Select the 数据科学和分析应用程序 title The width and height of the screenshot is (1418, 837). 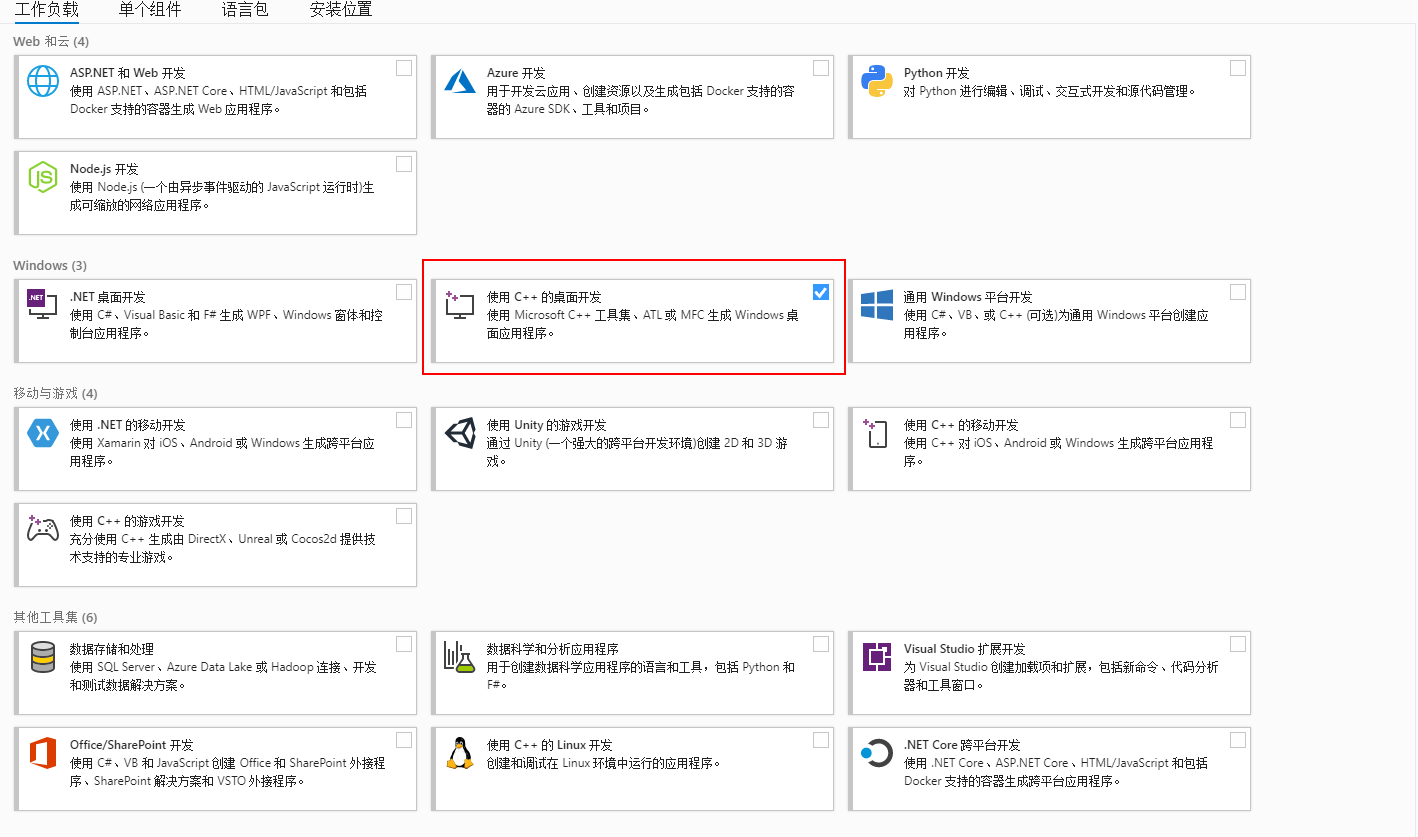click(553, 649)
